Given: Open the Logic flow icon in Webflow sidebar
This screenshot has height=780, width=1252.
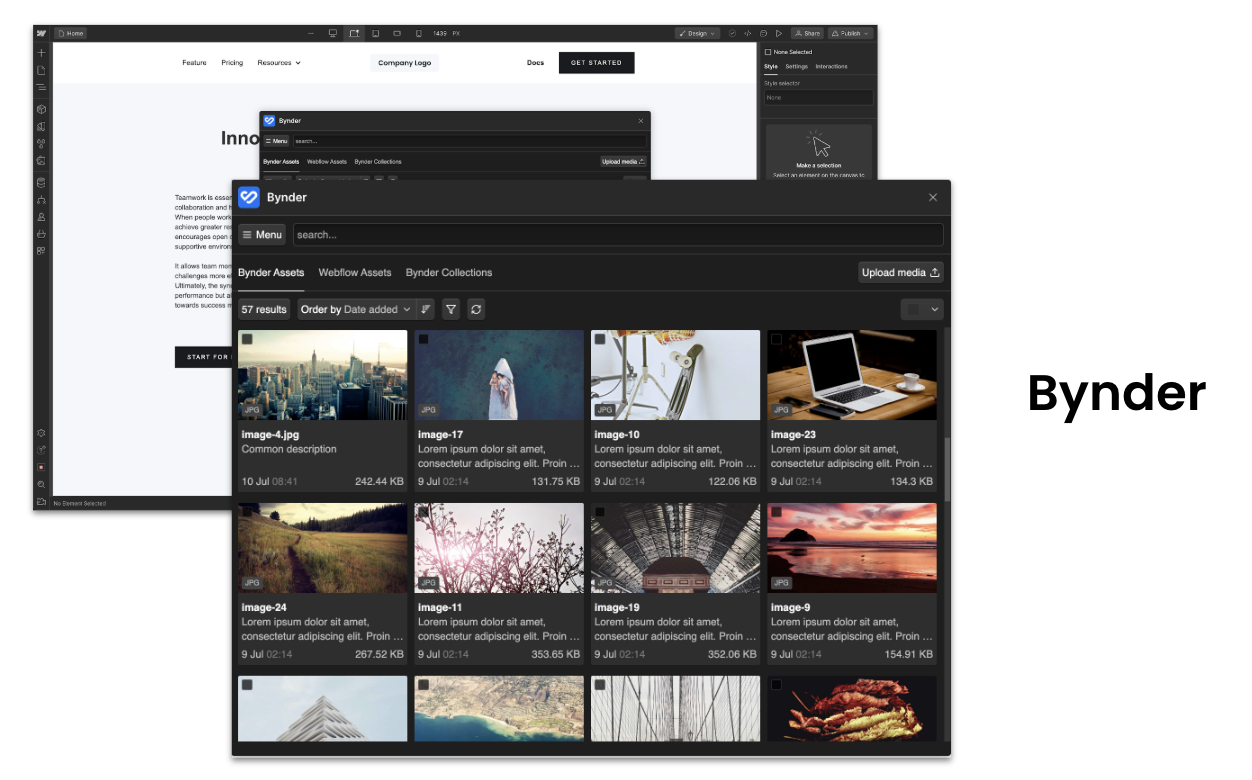Looking at the screenshot, I should (x=41, y=200).
